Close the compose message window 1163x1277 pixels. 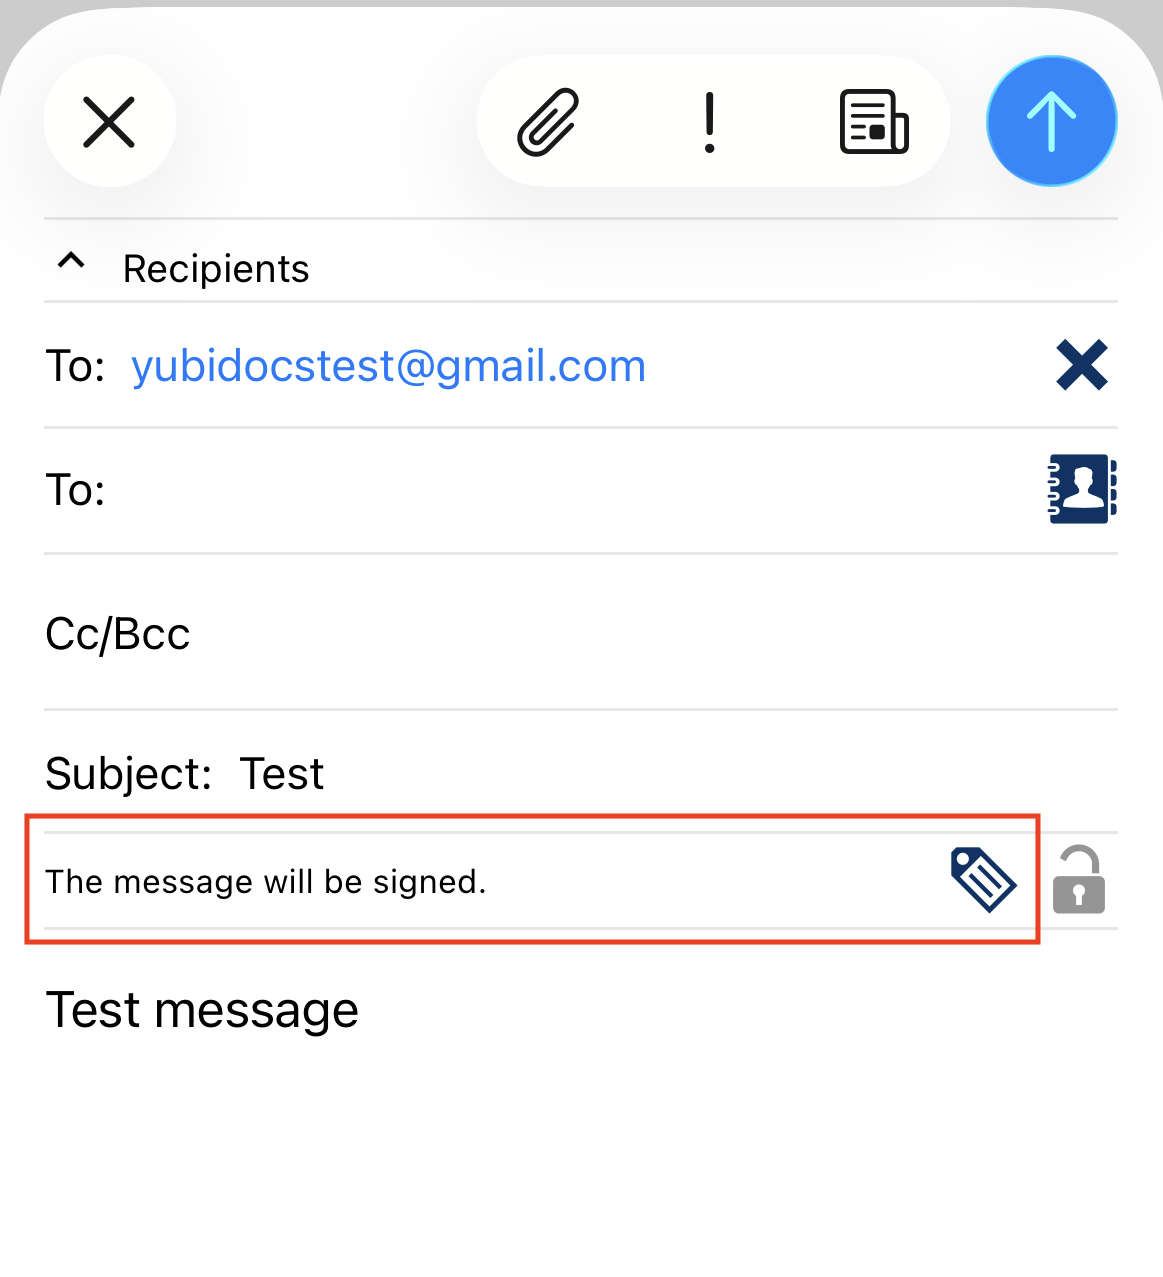[x=109, y=122]
